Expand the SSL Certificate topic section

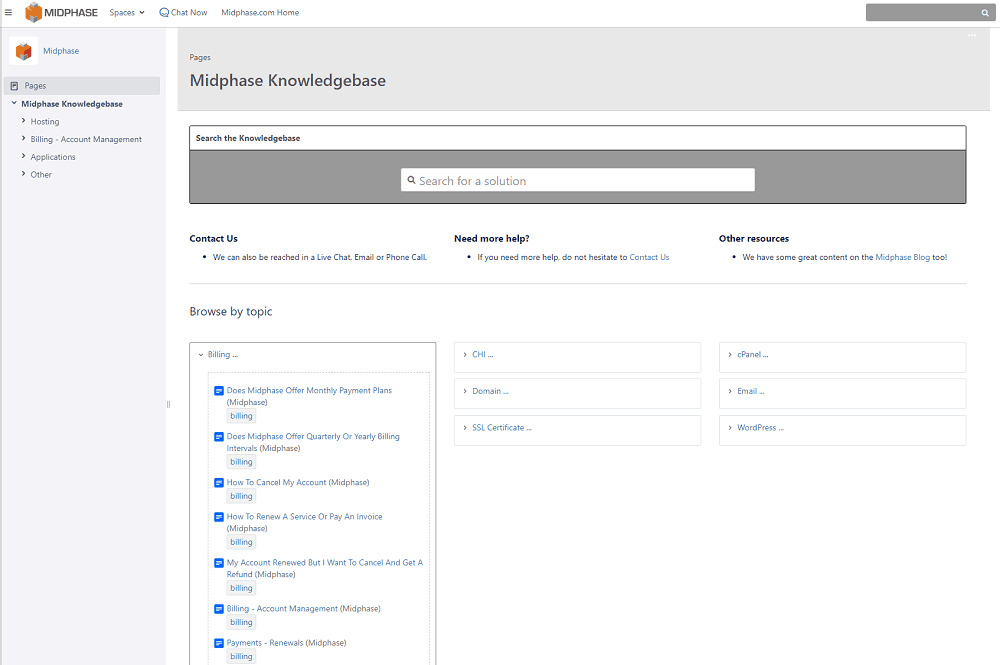(465, 428)
